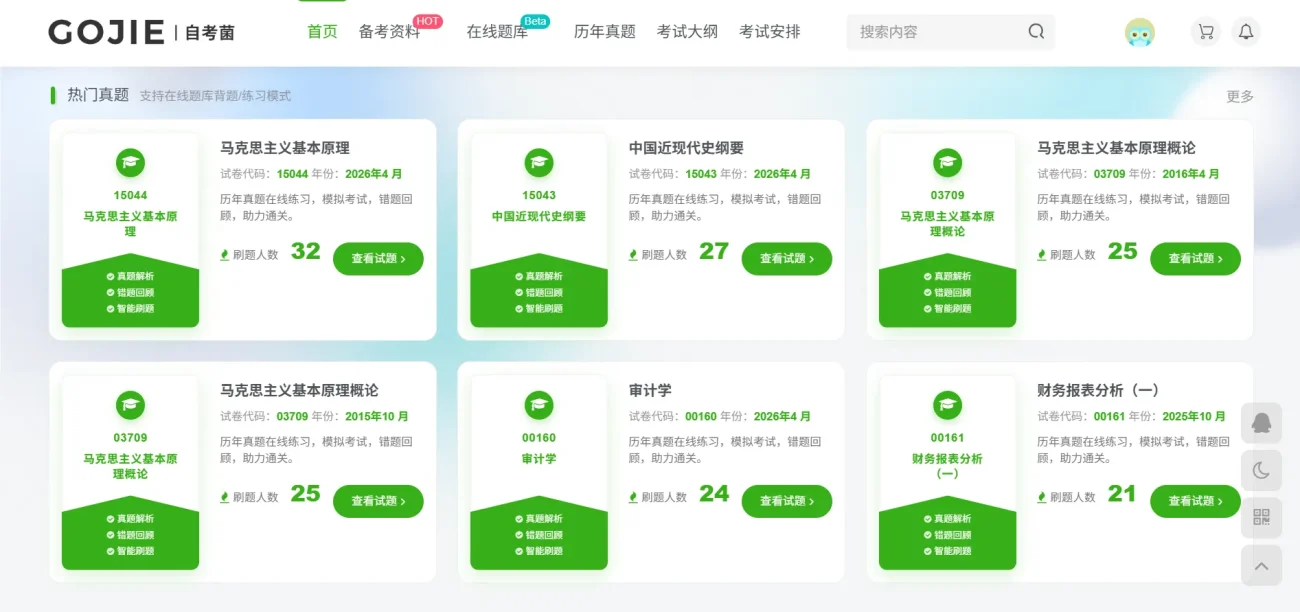Click 查看试题 for 马克思主义基本原理概论 2015年10月
Image resolution: width=1300 pixels, height=612 pixels.
coord(378,501)
